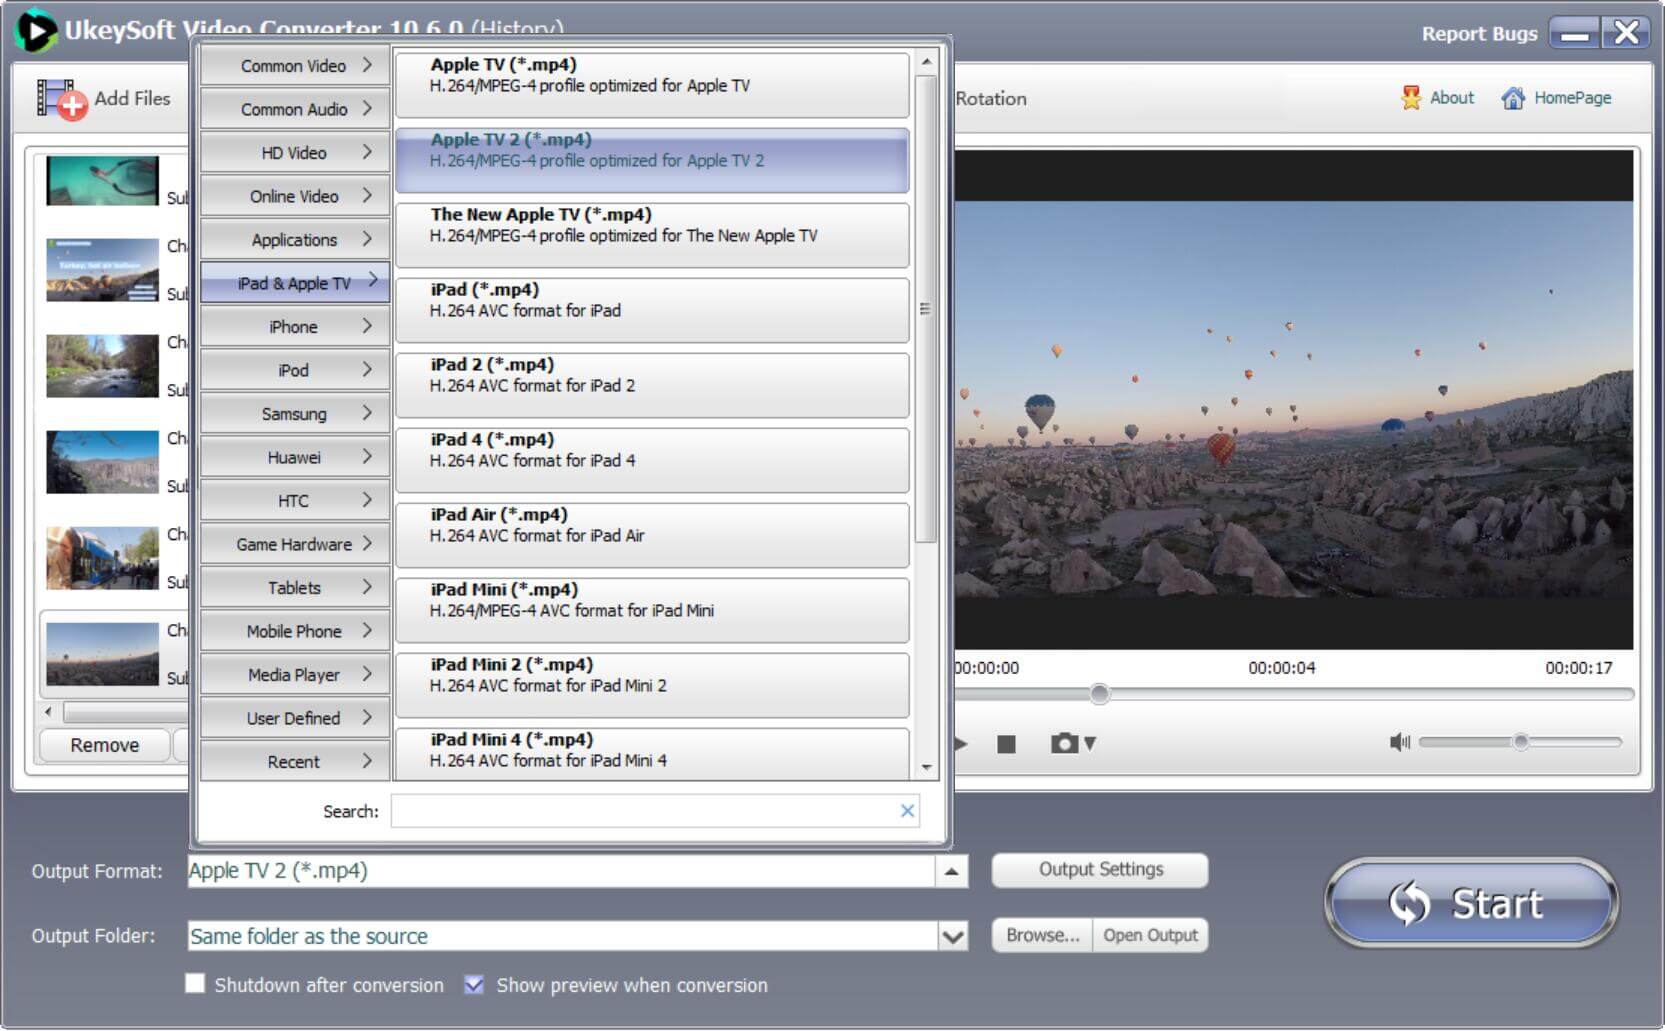The image size is (1665, 1031).
Task: Open snapshot options dropdown arrow
Action: click(1090, 744)
